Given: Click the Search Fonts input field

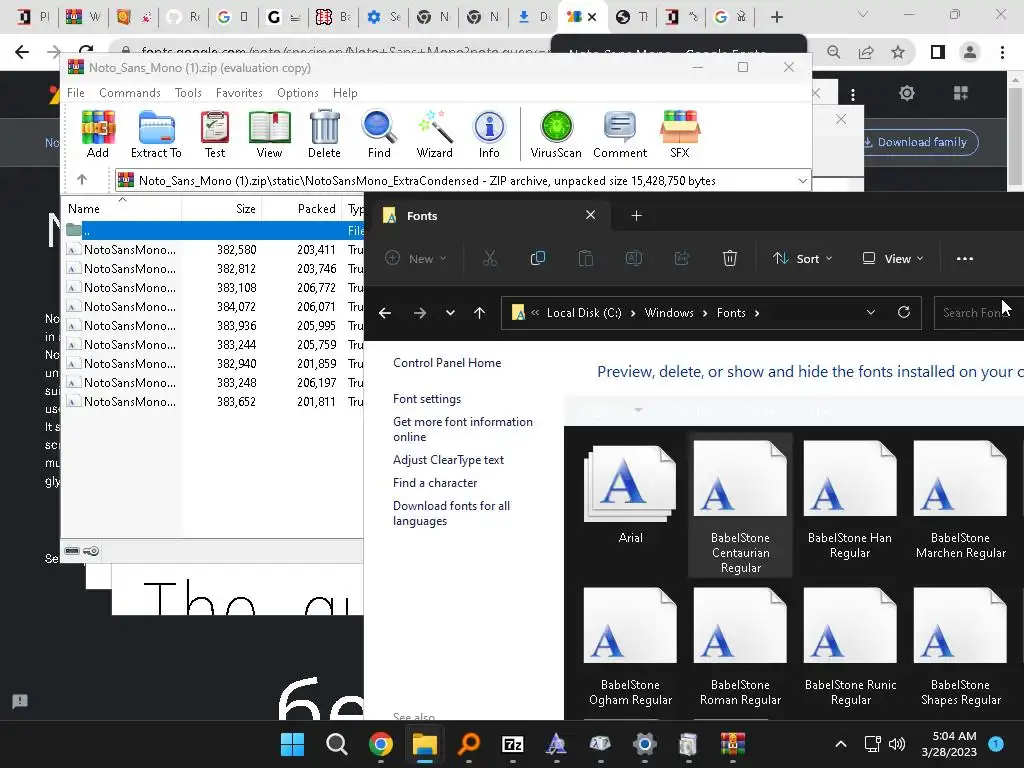Looking at the screenshot, I should point(979,313).
